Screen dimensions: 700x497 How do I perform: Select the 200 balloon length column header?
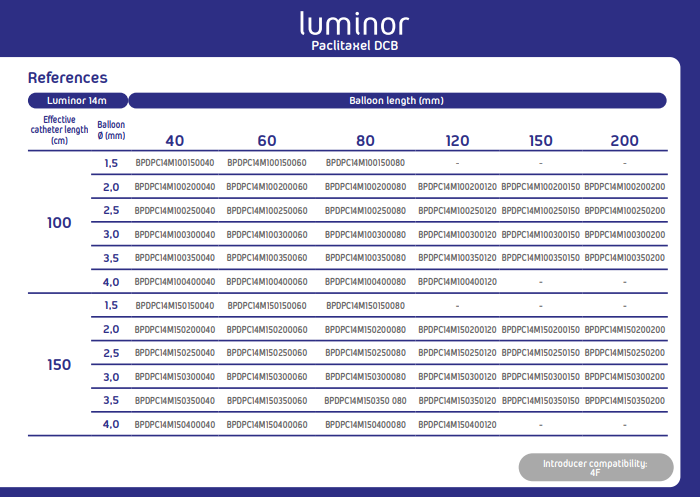[x=624, y=141]
